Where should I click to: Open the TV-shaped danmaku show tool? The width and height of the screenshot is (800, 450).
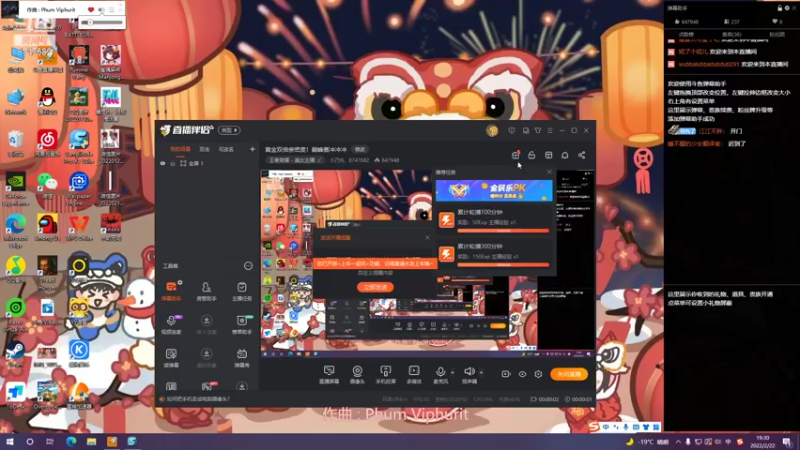click(242, 357)
